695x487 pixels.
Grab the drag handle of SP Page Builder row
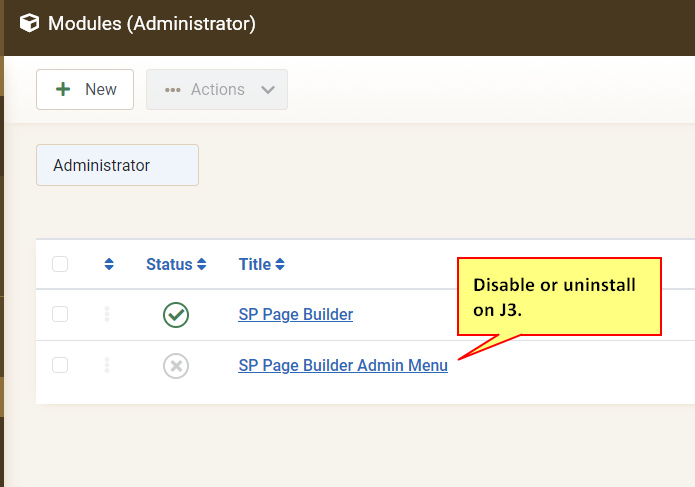[x=107, y=314]
